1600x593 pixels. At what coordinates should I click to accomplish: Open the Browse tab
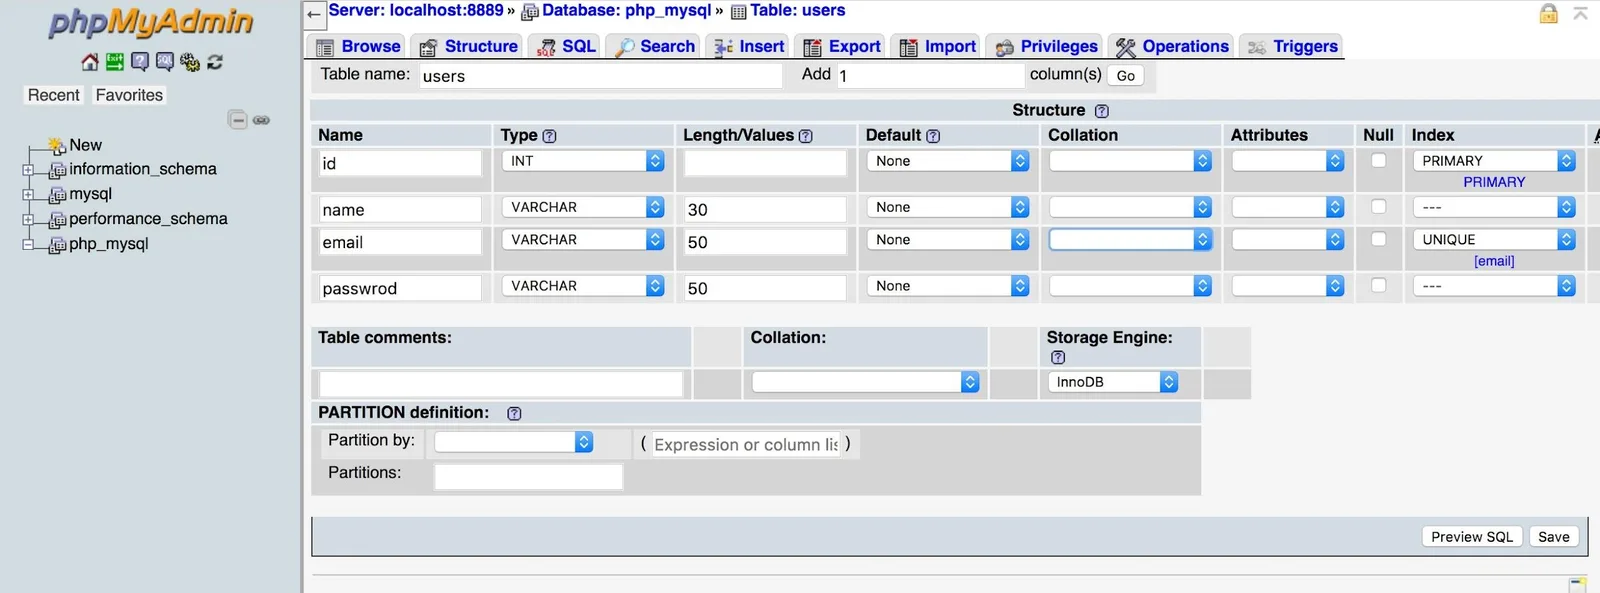357,47
